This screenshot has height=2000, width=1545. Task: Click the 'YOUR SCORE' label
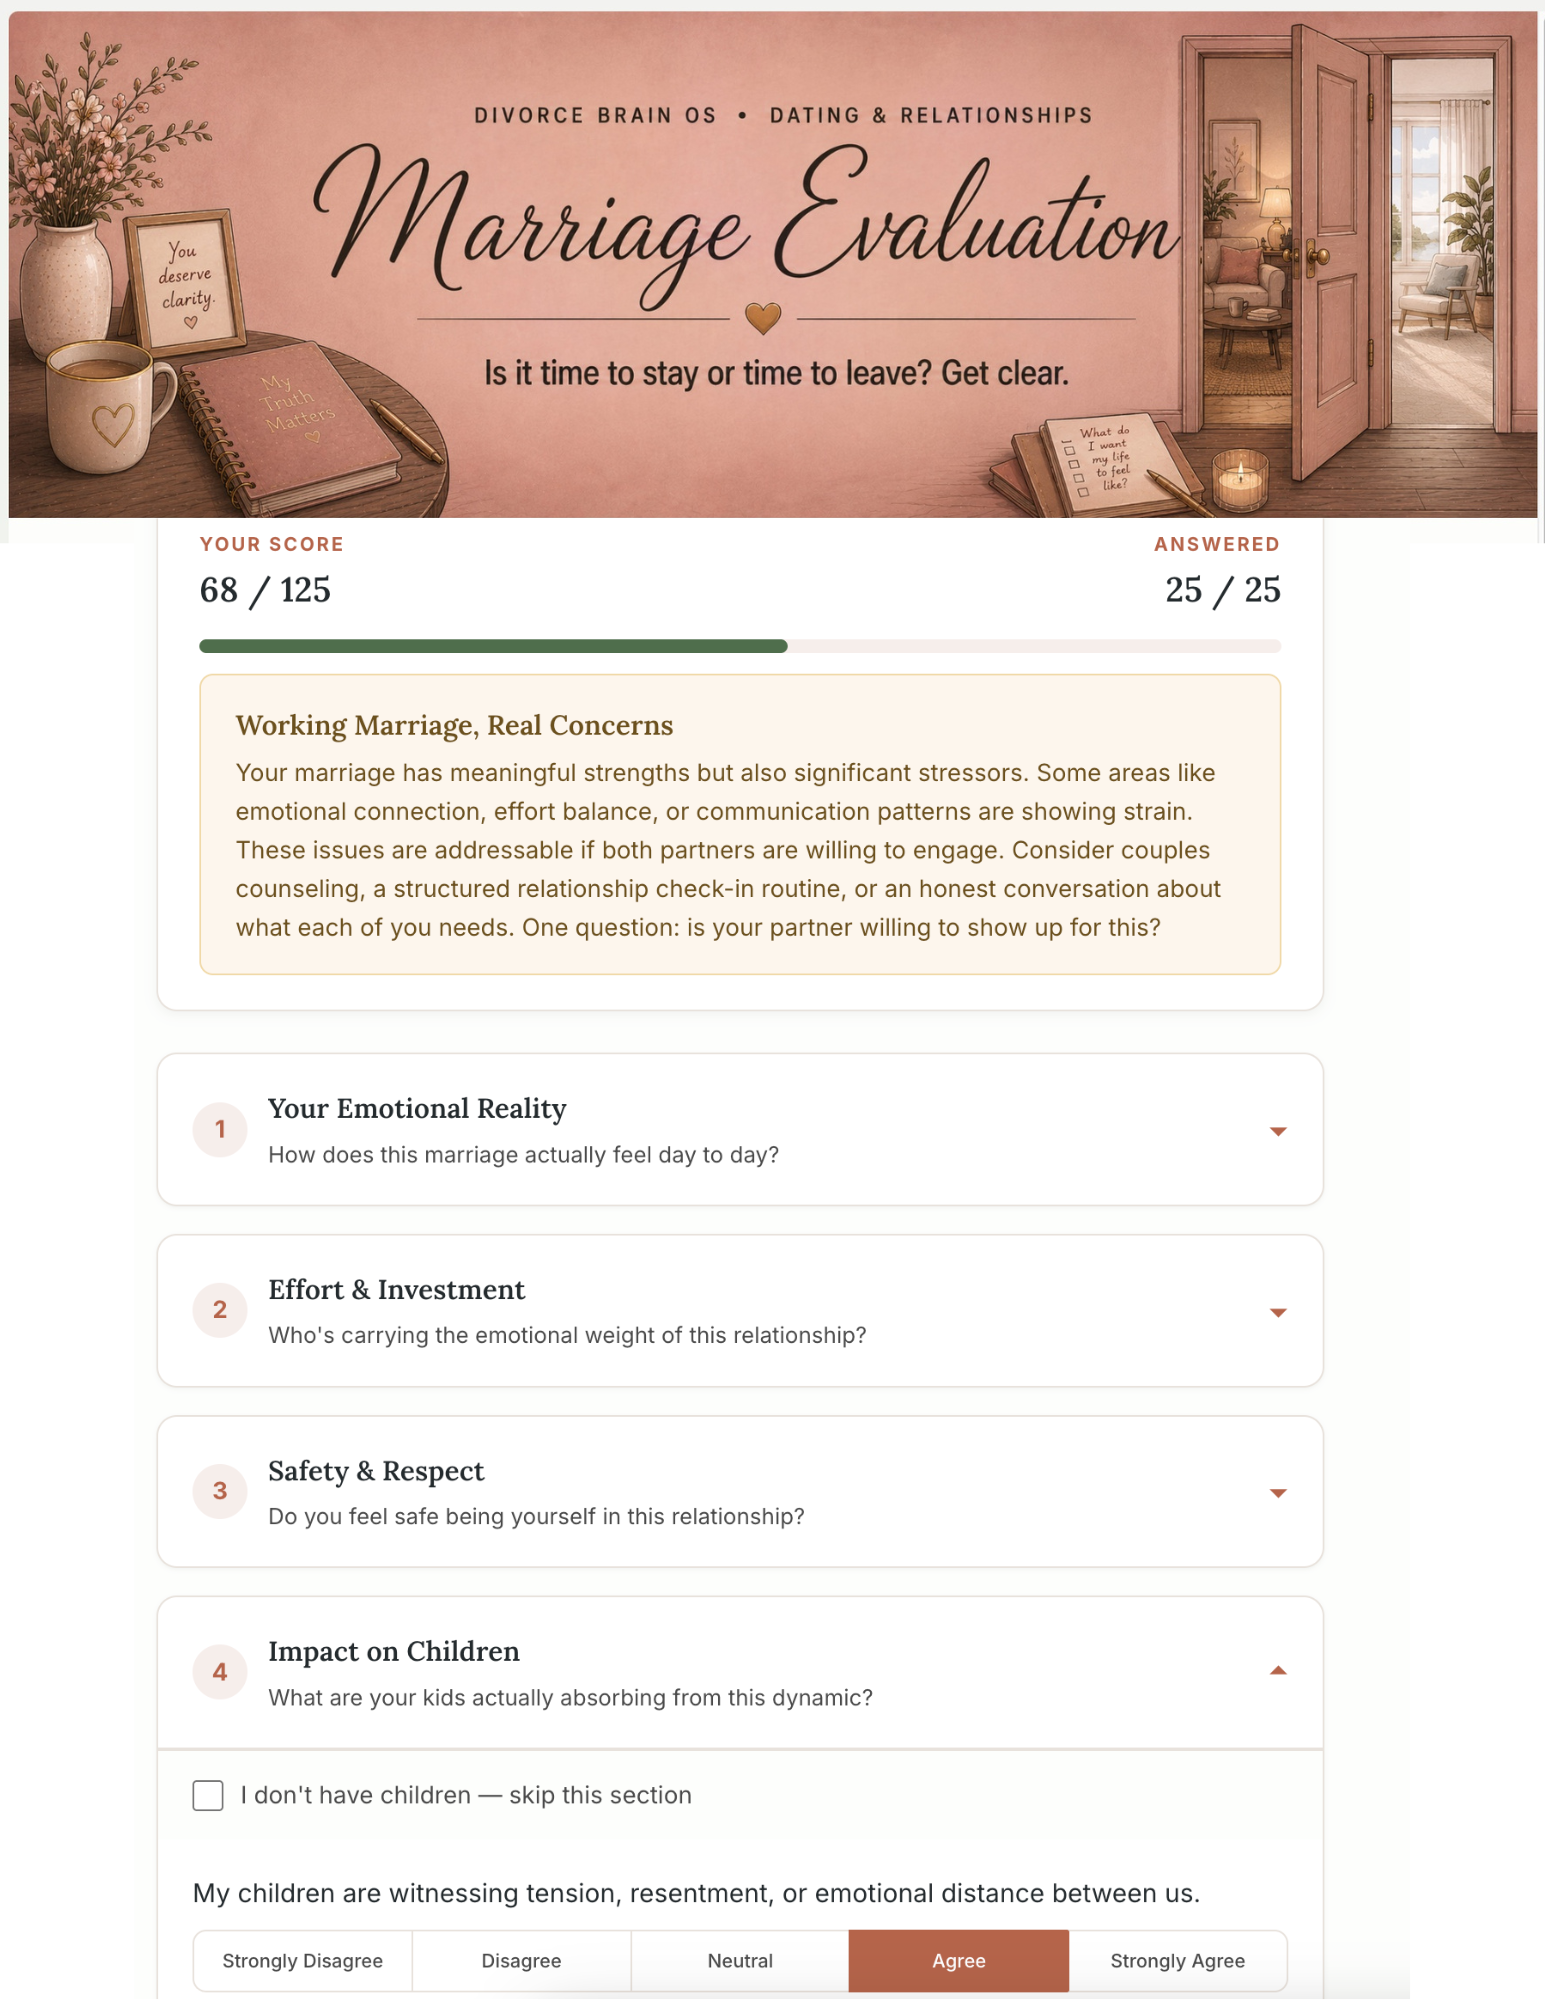pyautogui.click(x=272, y=545)
